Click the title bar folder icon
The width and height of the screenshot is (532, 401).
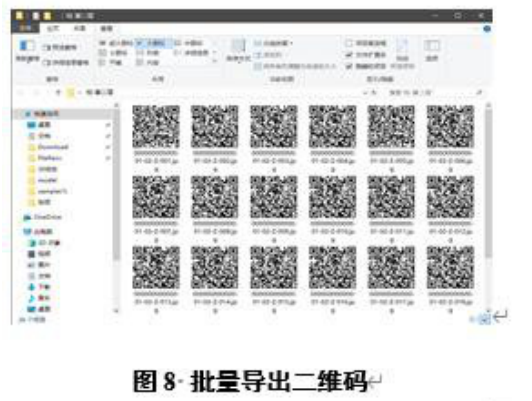(20, 16)
